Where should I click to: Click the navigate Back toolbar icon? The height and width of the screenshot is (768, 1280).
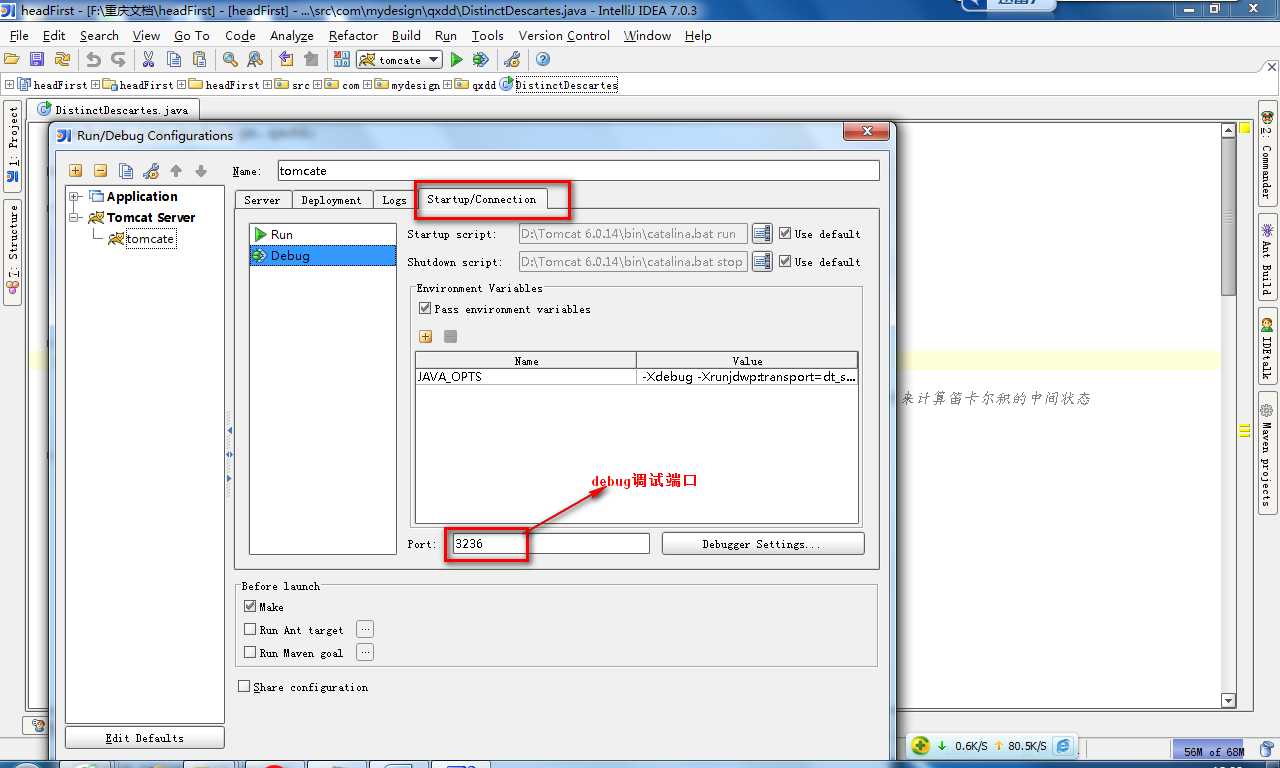pos(286,60)
